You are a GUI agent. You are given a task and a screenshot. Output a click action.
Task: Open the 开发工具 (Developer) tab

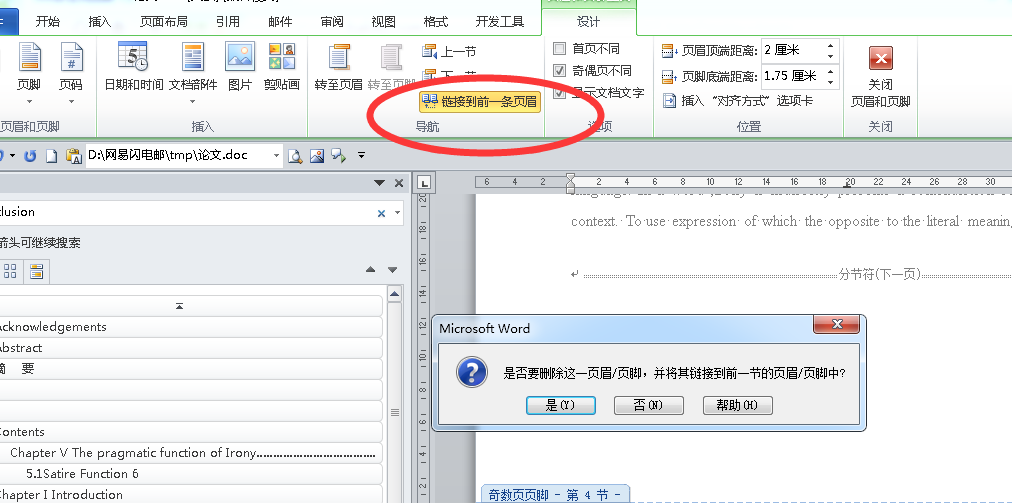click(x=500, y=21)
